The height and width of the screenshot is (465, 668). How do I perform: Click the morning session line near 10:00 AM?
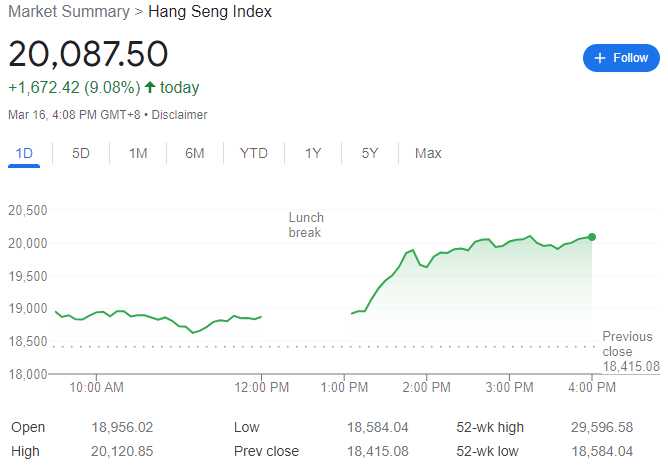97,312
